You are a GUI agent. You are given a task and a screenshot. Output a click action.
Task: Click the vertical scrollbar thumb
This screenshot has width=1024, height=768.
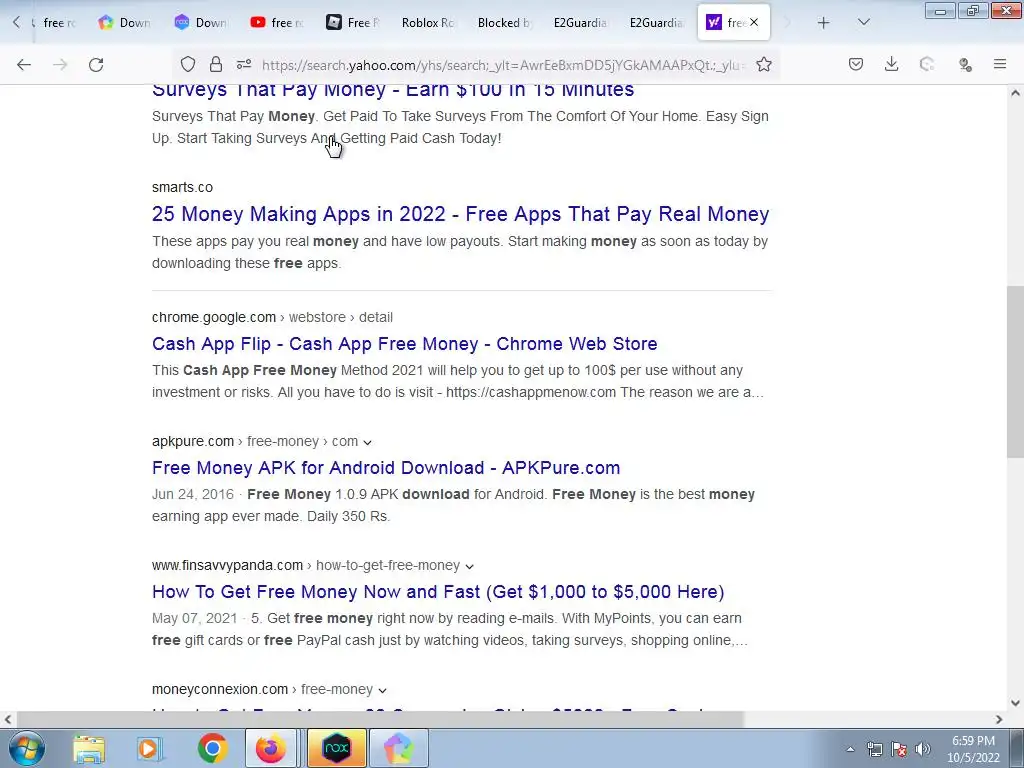click(x=1015, y=371)
